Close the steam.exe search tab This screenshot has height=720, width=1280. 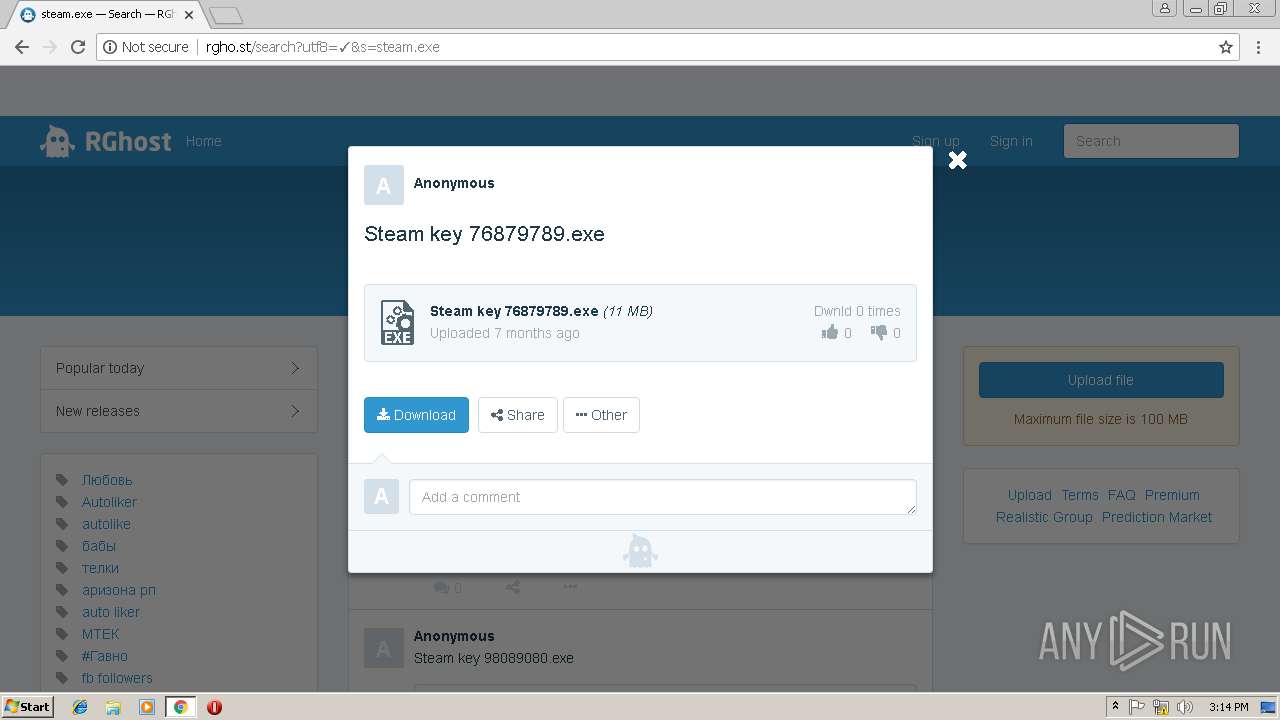[x=189, y=15]
